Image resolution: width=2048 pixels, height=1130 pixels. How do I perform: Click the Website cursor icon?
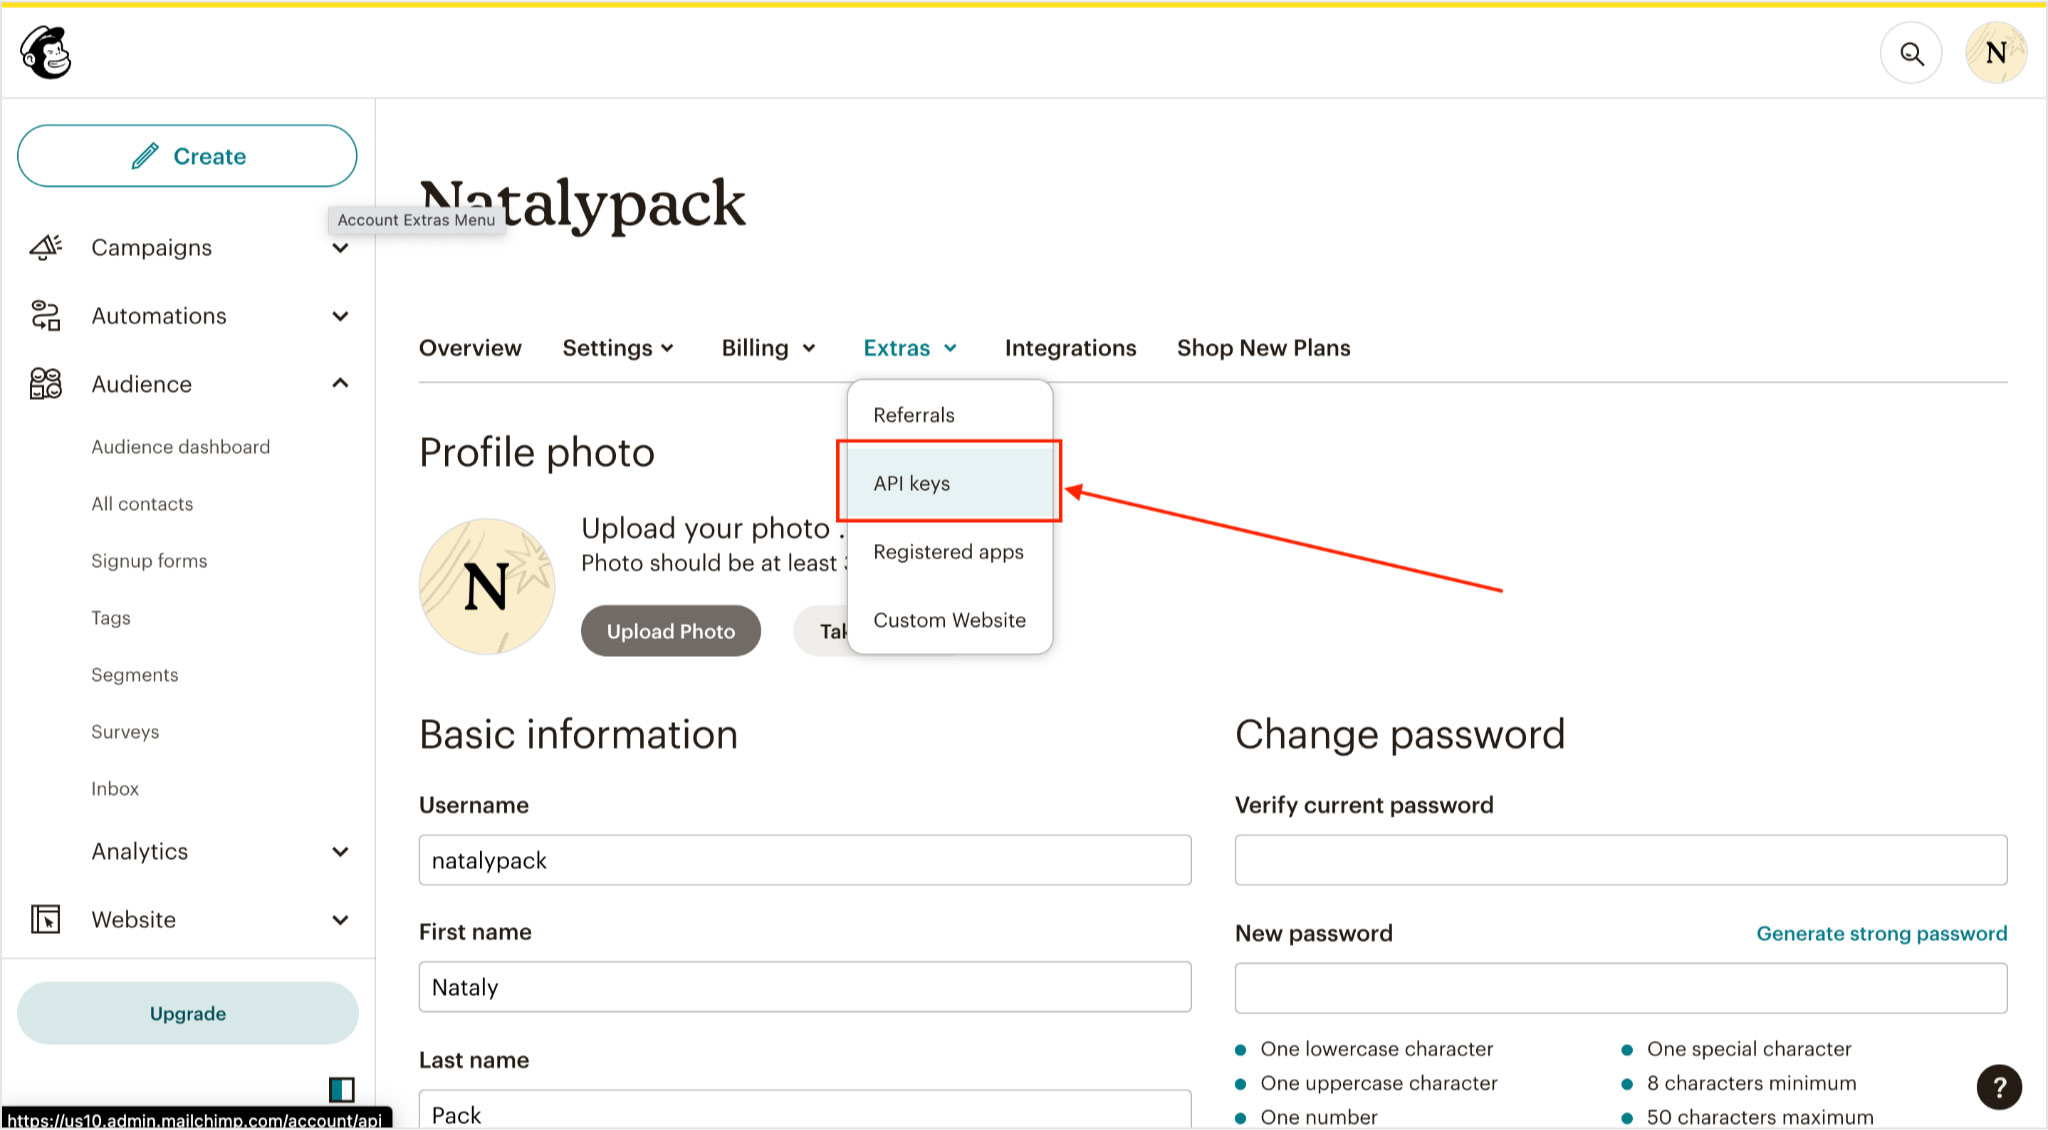[46, 919]
